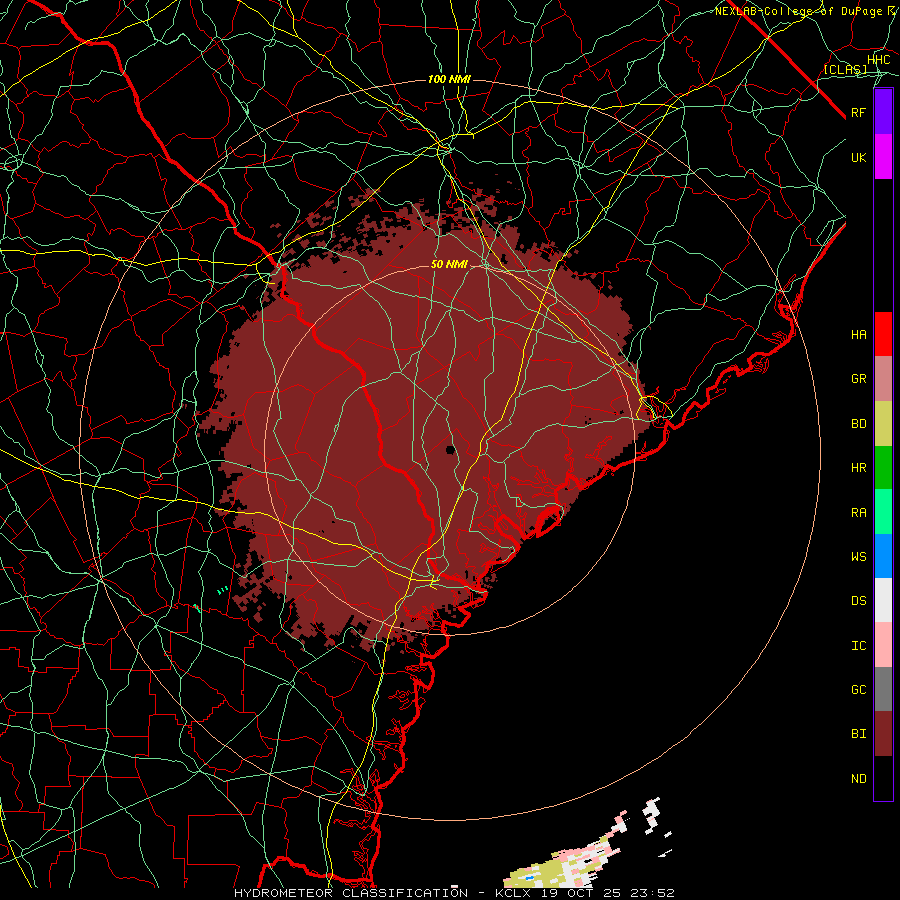900x900 pixels.
Task: Click the UK legend label
Action: coord(858,157)
